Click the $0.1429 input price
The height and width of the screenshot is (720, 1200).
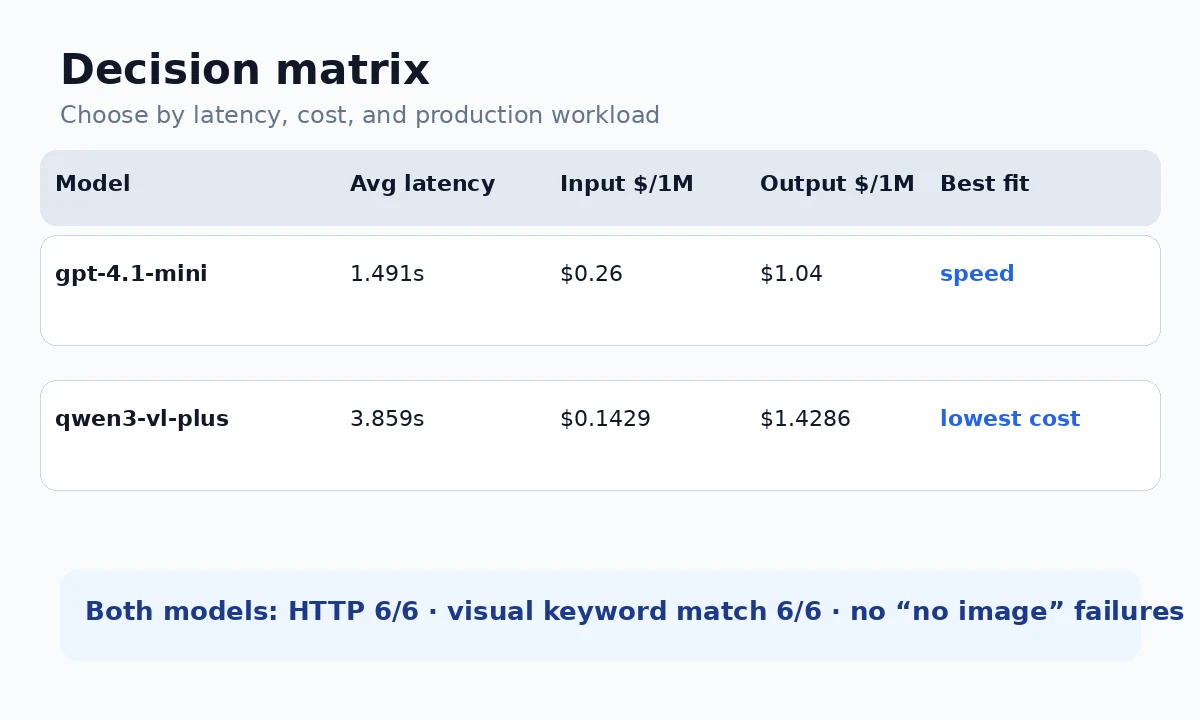click(x=605, y=419)
